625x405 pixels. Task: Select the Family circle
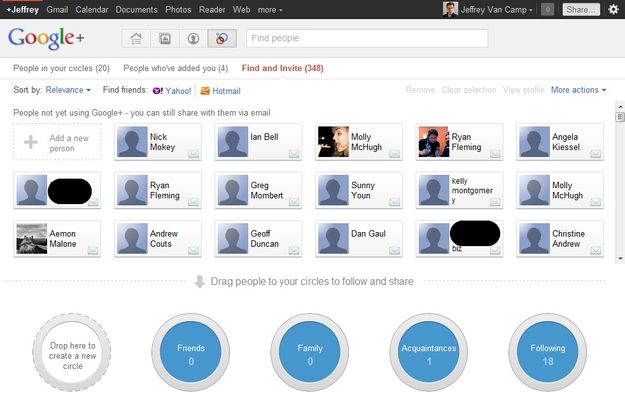pyautogui.click(x=310, y=352)
